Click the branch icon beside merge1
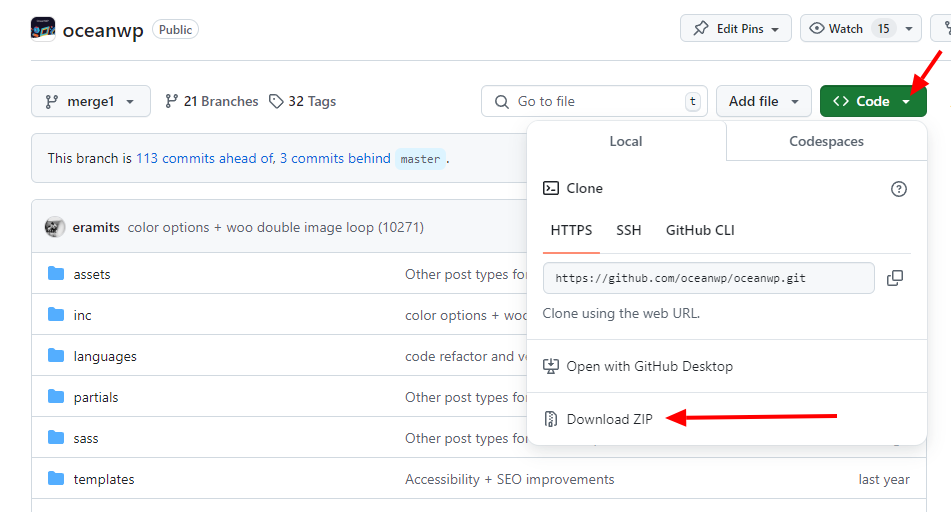Image resolution: width=951 pixels, height=512 pixels. tap(52, 101)
